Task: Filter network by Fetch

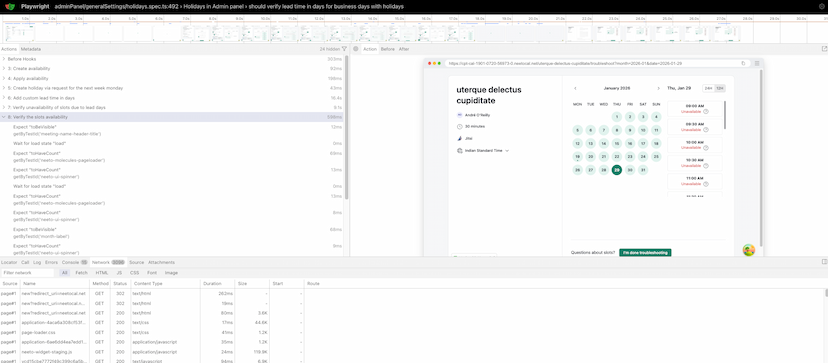Action: tap(81, 273)
